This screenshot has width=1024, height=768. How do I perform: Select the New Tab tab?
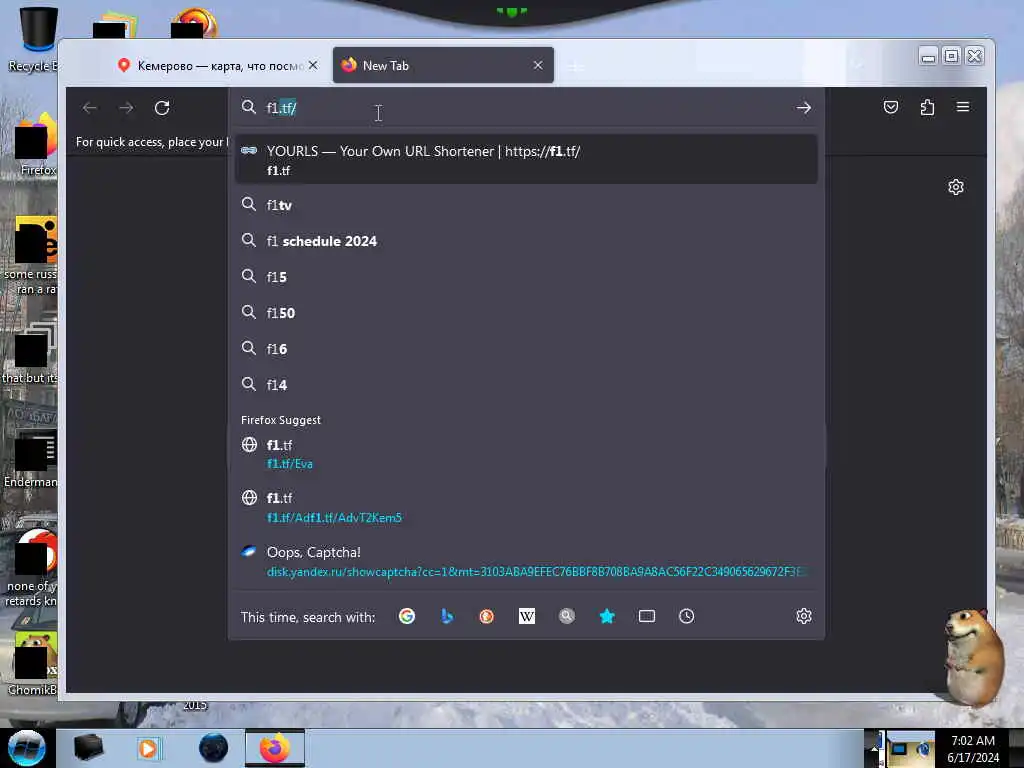click(443, 65)
